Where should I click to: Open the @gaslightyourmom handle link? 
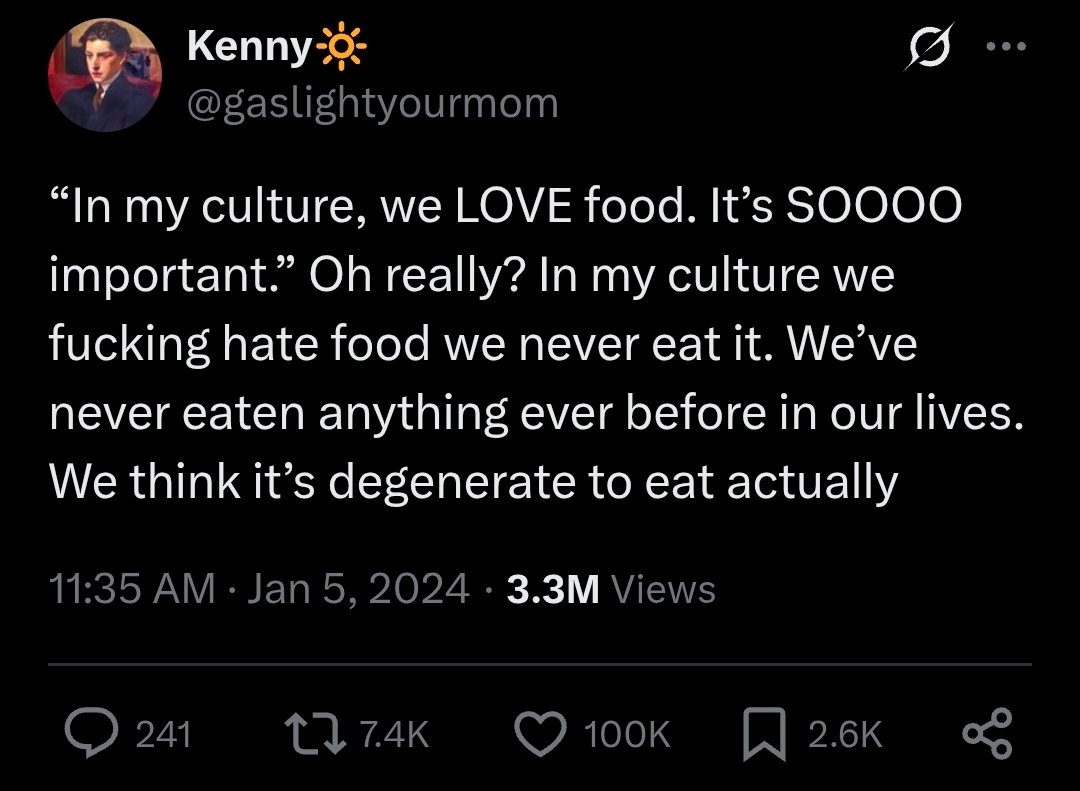[x=372, y=102]
